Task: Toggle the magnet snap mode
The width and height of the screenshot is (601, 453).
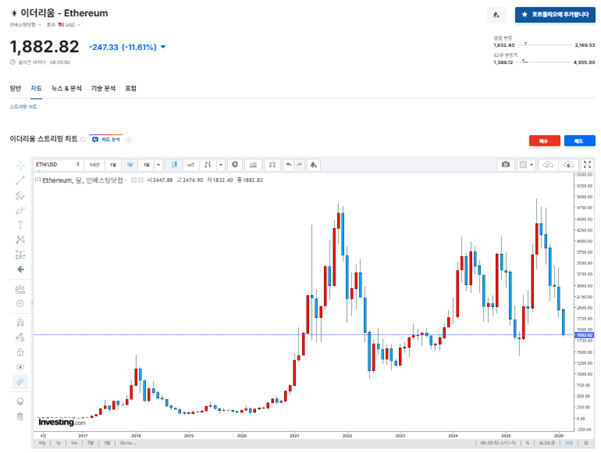Action: pos(20,323)
